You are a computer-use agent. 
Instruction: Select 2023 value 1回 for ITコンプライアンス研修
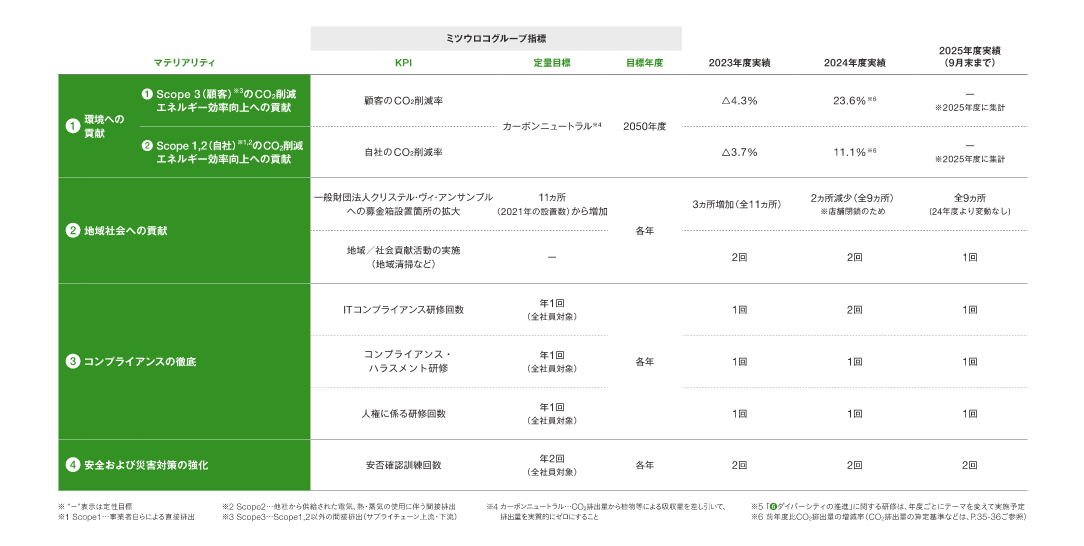click(x=739, y=310)
